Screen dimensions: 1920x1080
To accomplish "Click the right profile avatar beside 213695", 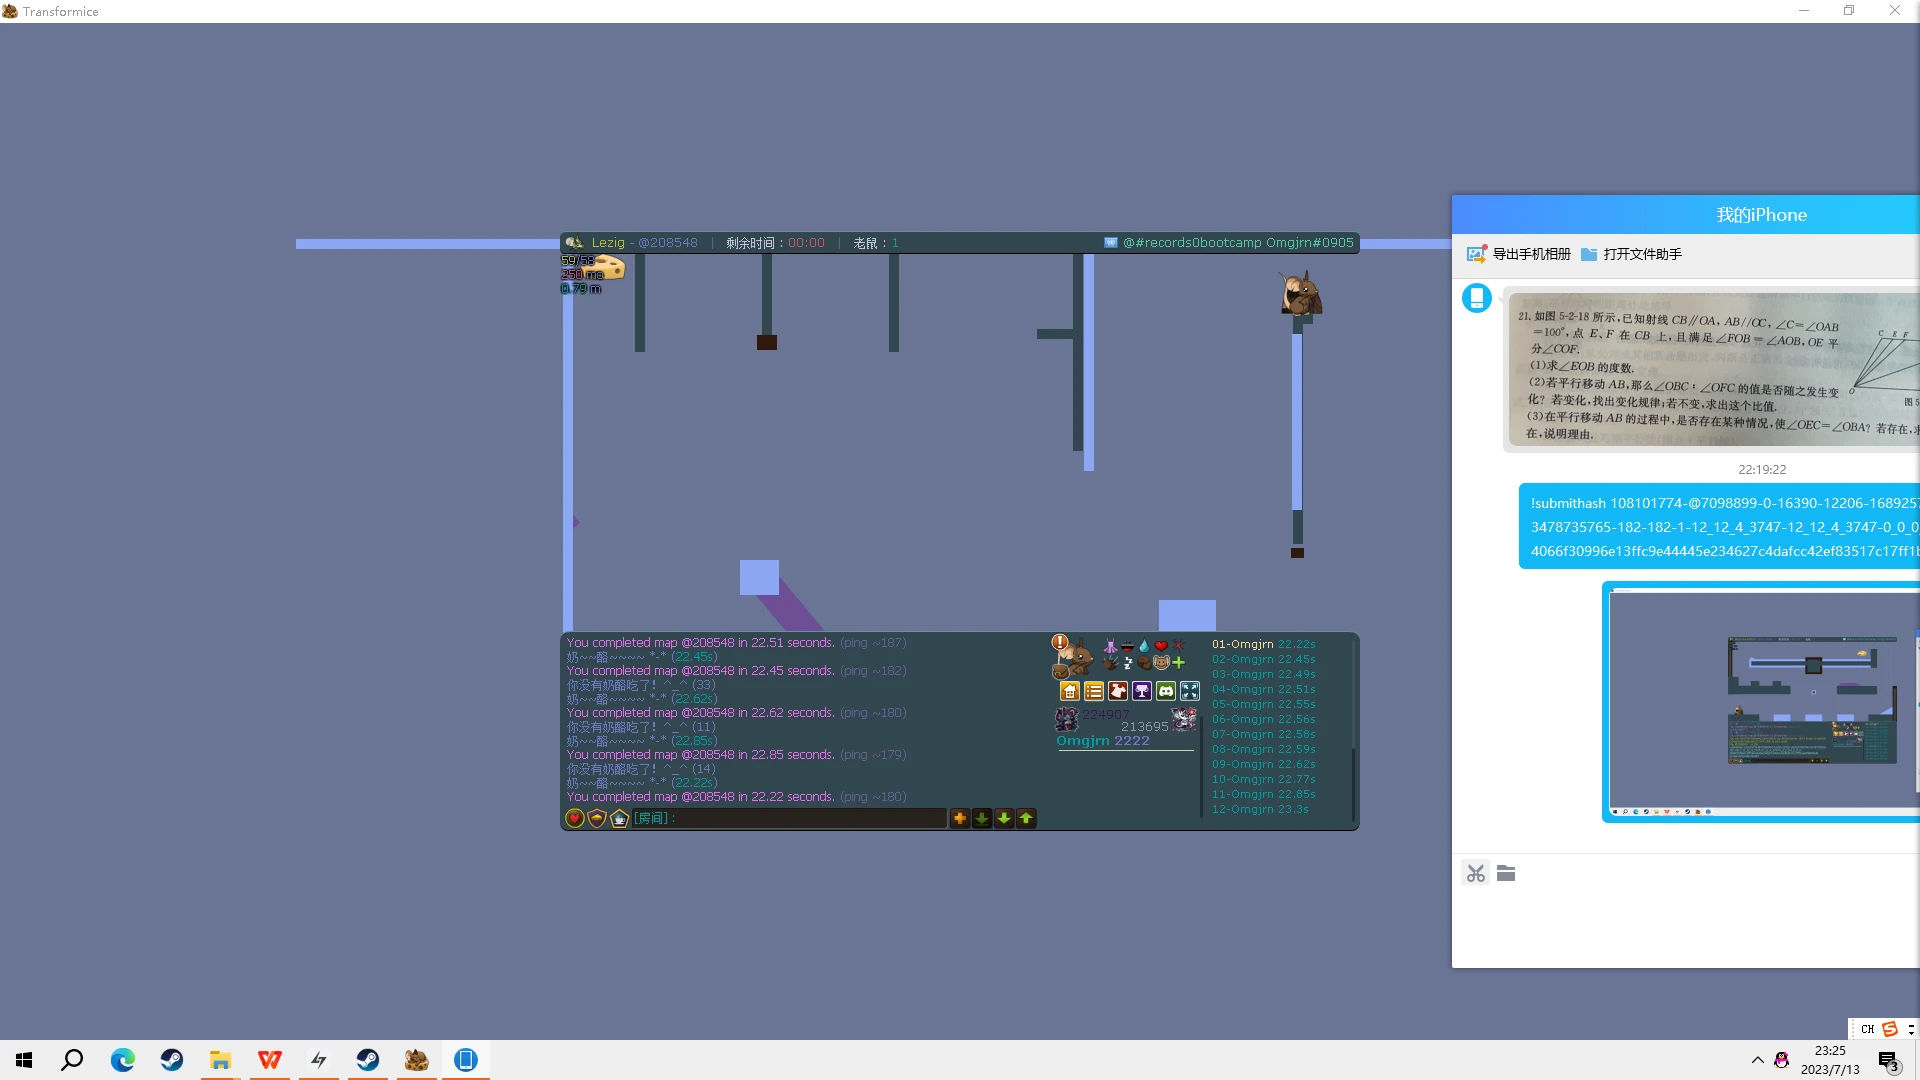I will click(1184, 719).
